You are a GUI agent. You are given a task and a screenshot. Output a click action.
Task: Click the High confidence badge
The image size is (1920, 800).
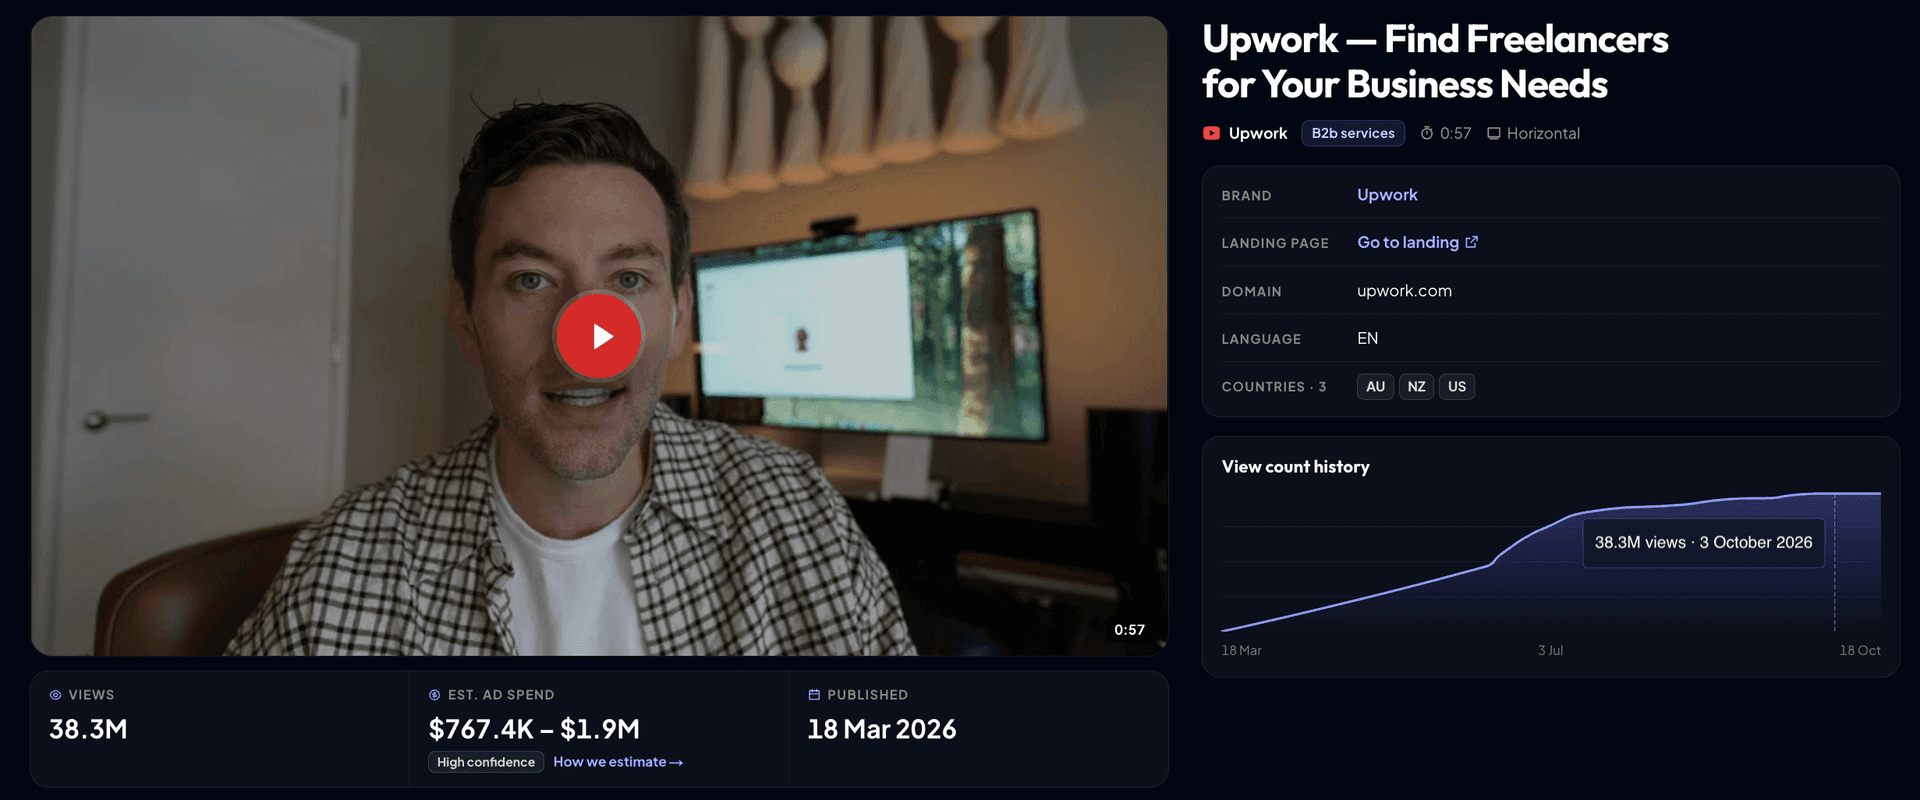pyautogui.click(x=486, y=762)
